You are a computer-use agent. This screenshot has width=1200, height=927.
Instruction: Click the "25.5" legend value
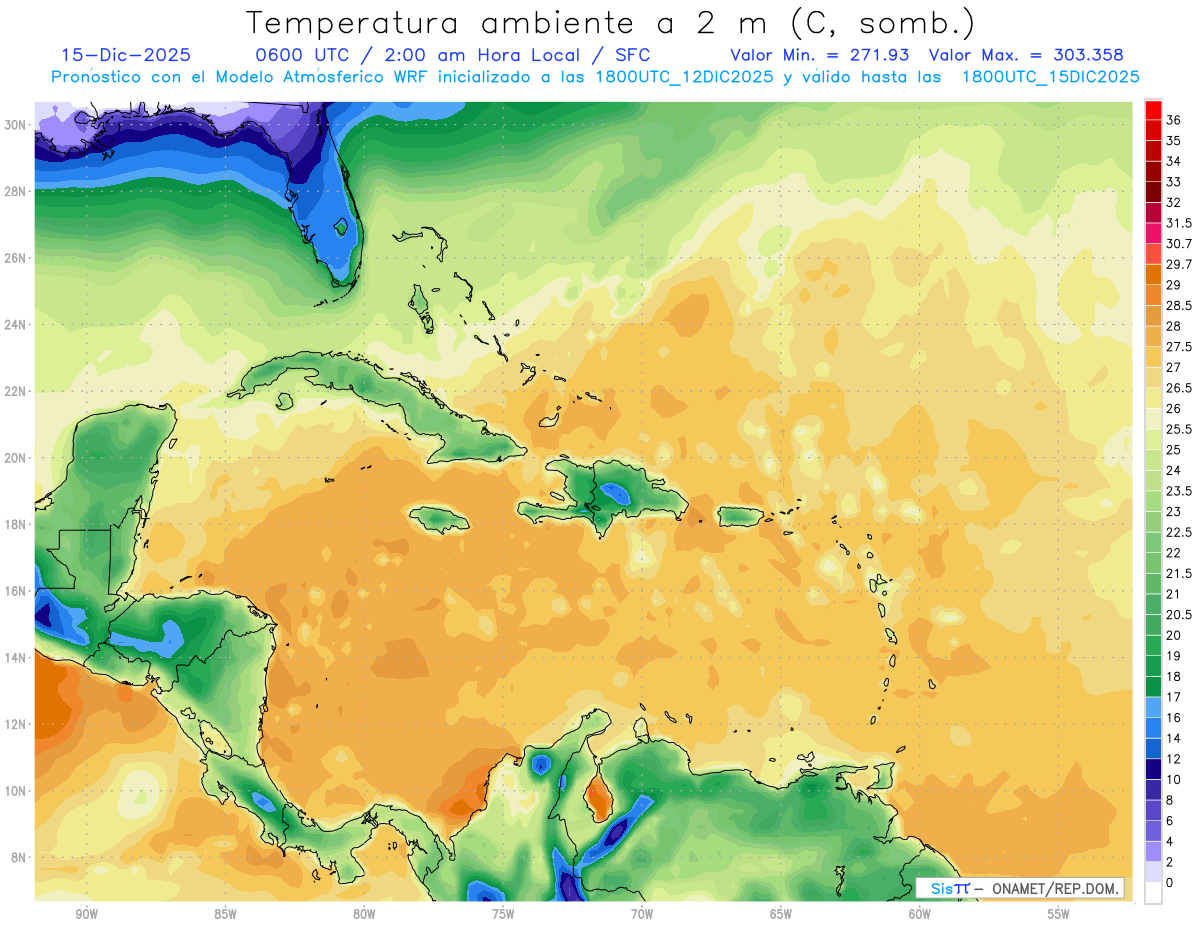(x=1179, y=429)
